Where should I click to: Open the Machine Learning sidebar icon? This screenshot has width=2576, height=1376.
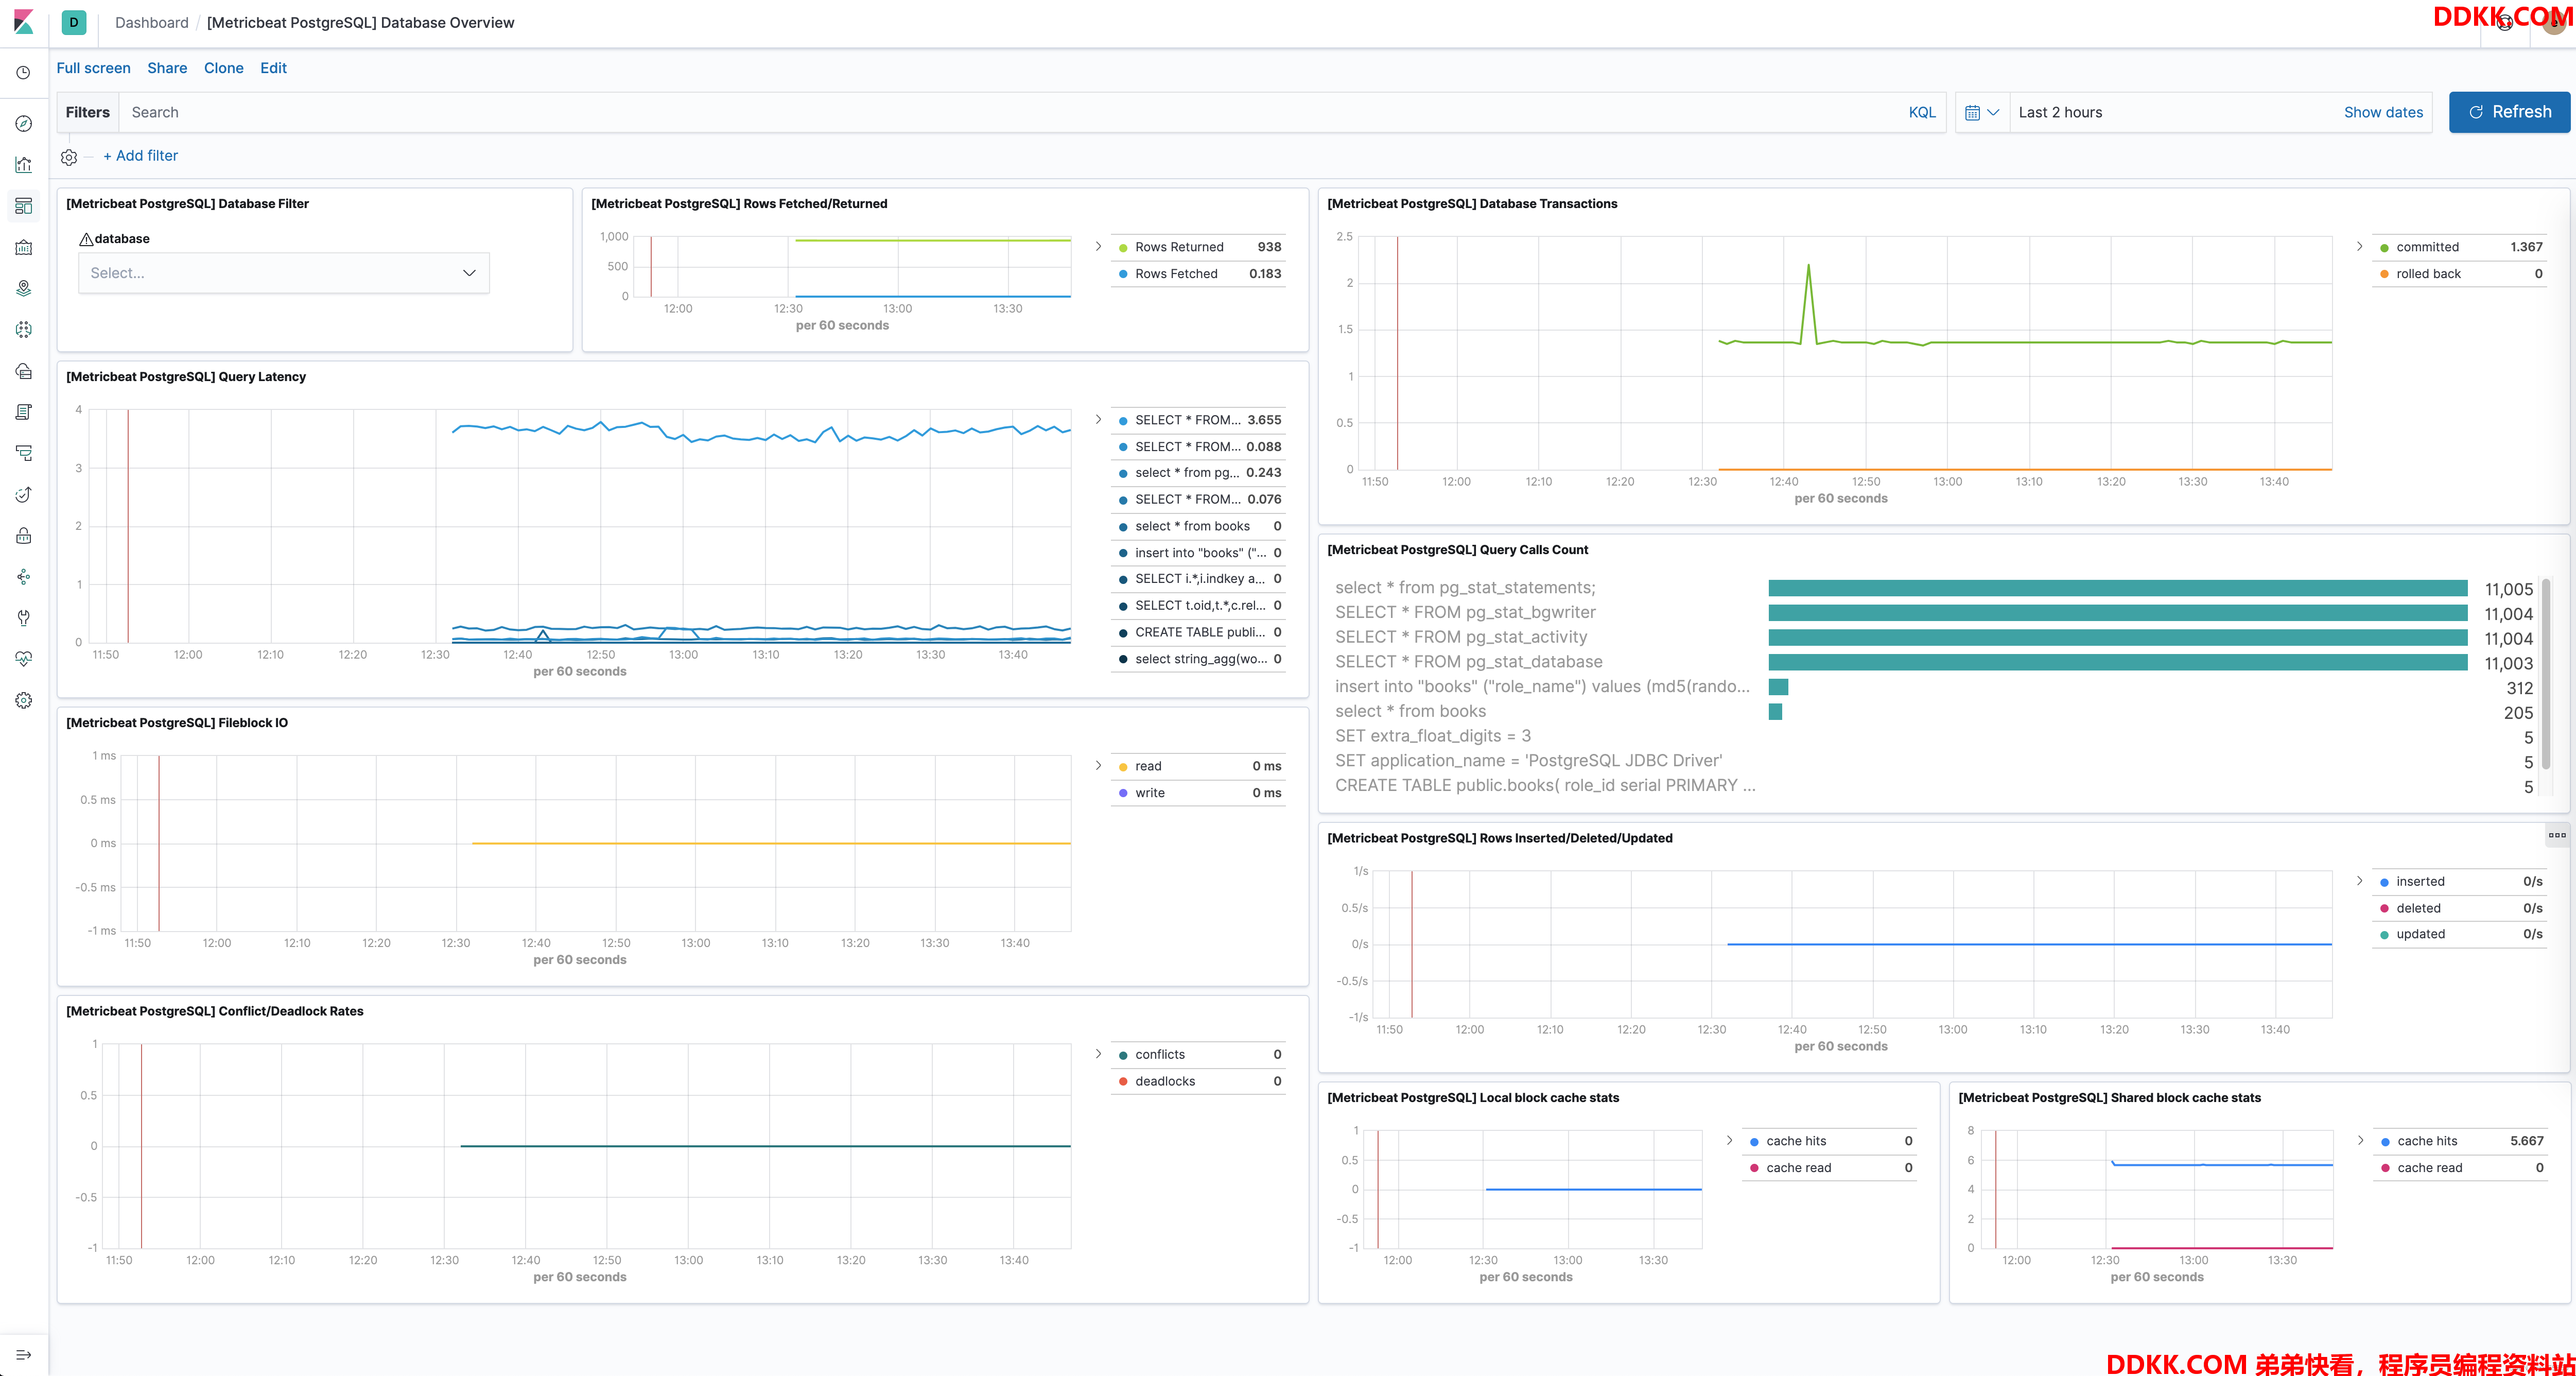[23, 329]
